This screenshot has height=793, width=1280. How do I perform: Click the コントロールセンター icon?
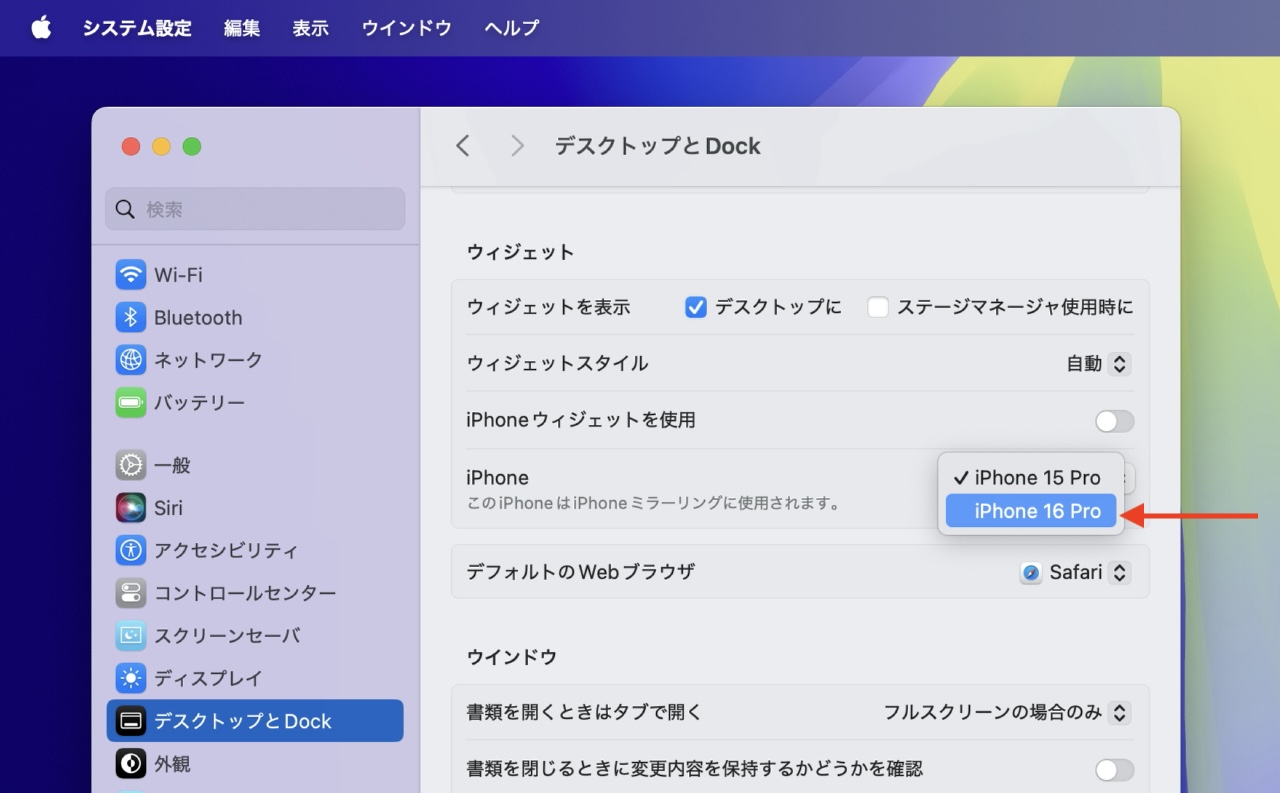(130, 593)
